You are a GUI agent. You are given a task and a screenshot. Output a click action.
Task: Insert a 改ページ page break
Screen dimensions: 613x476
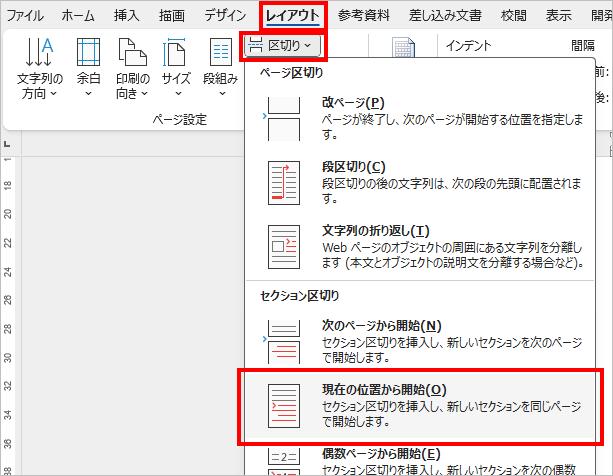pos(420,119)
